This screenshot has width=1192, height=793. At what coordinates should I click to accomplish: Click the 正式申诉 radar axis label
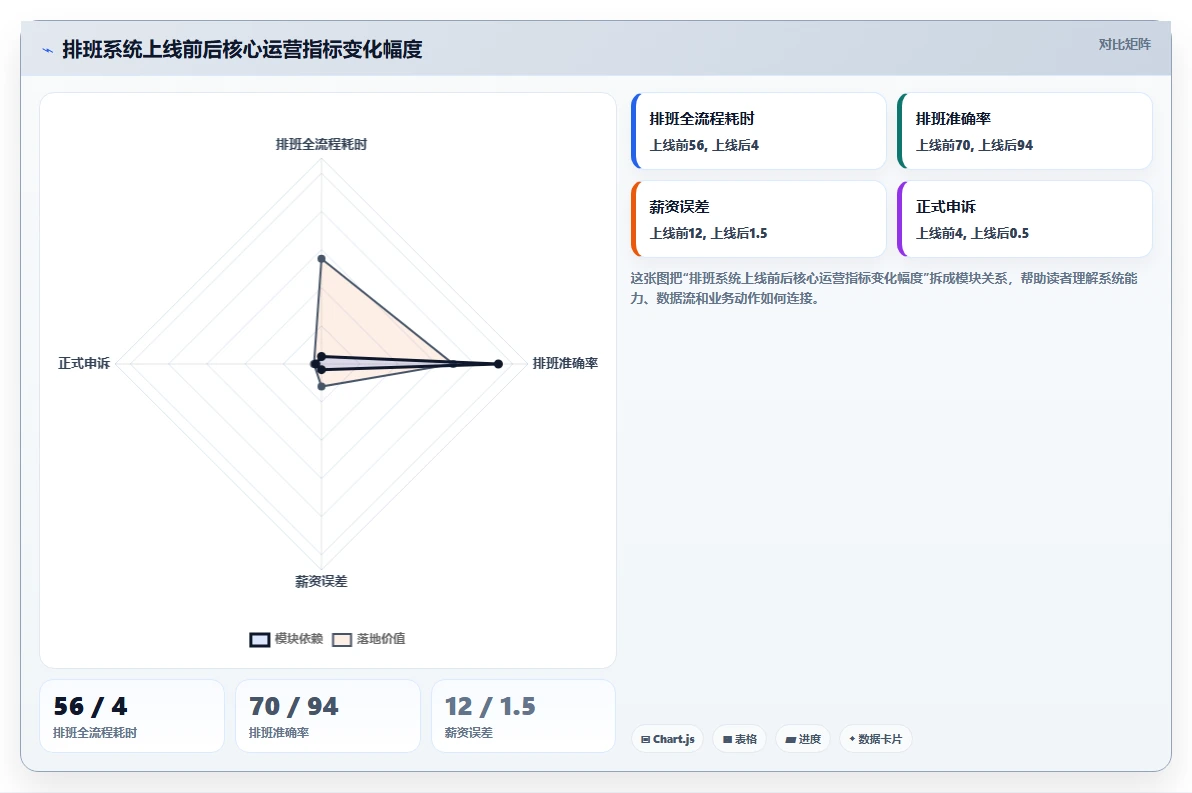(x=84, y=363)
